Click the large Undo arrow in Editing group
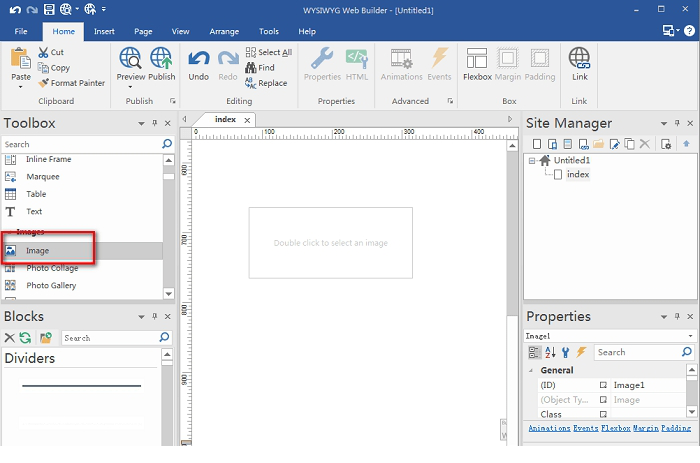700x463 pixels. point(199,58)
